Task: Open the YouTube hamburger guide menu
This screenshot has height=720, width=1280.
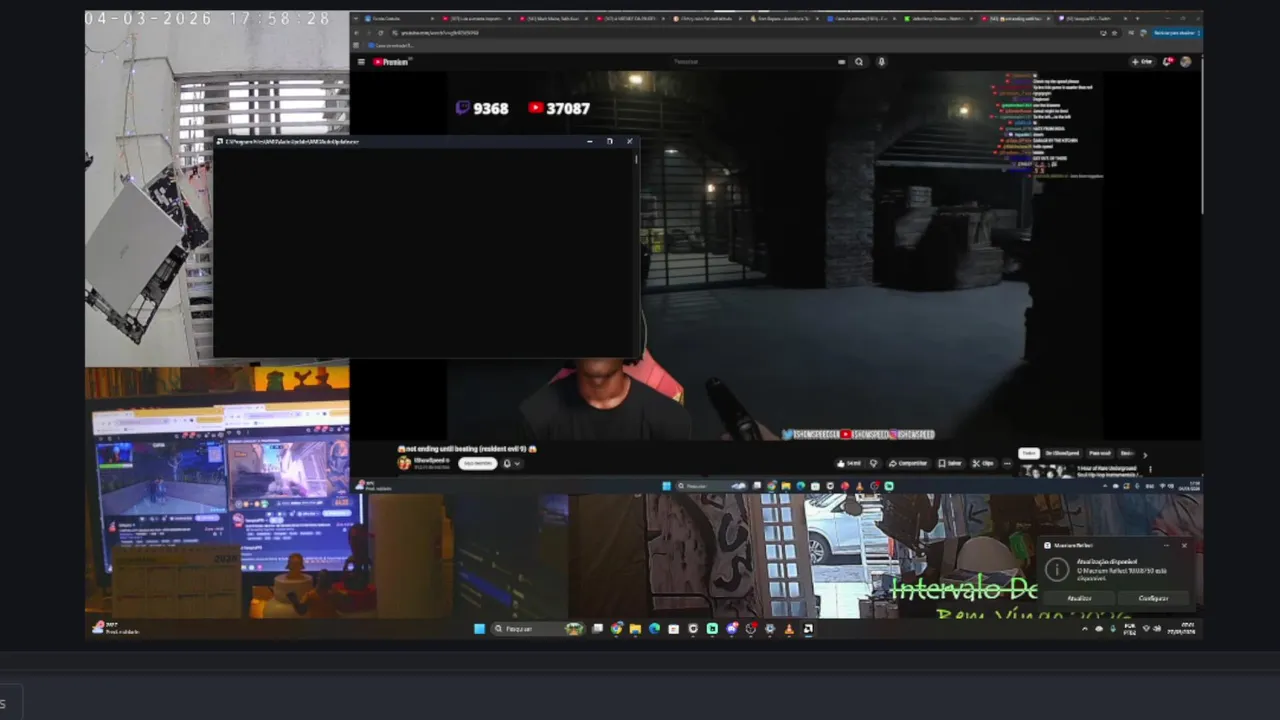Action: (x=362, y=62)
